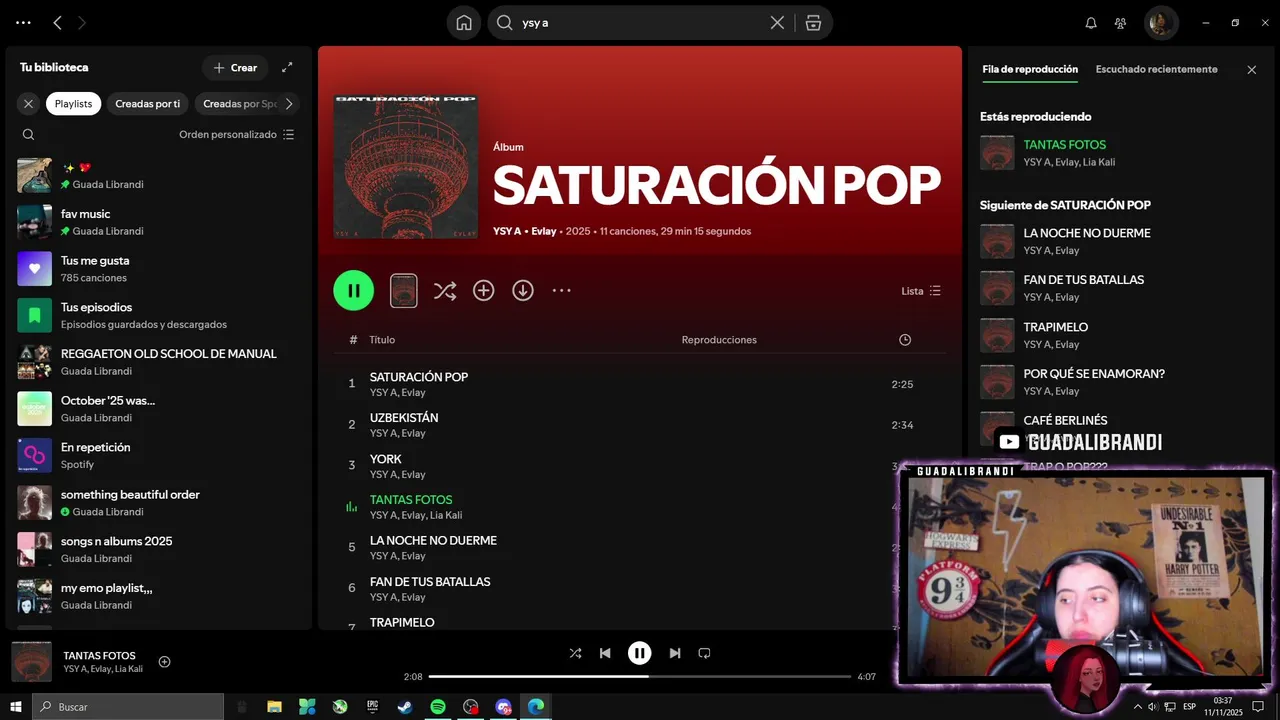Open the Crear menu
The image size is (1280, 720).
[x=235, y=67]
